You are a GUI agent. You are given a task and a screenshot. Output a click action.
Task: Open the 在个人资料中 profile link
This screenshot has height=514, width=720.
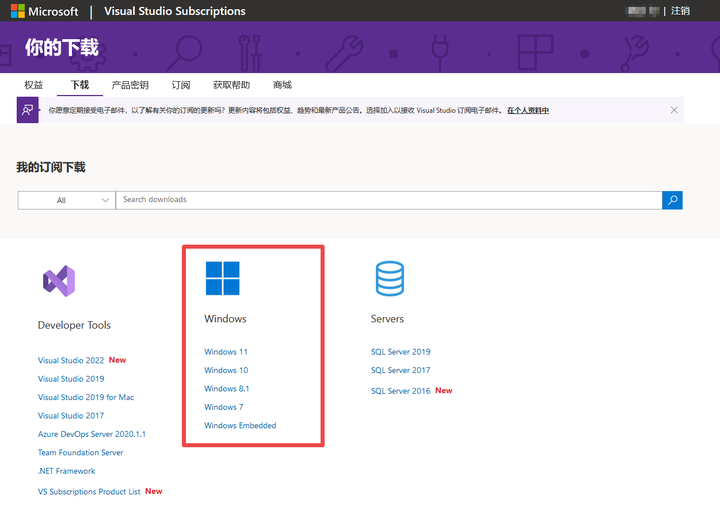(528, 110)
